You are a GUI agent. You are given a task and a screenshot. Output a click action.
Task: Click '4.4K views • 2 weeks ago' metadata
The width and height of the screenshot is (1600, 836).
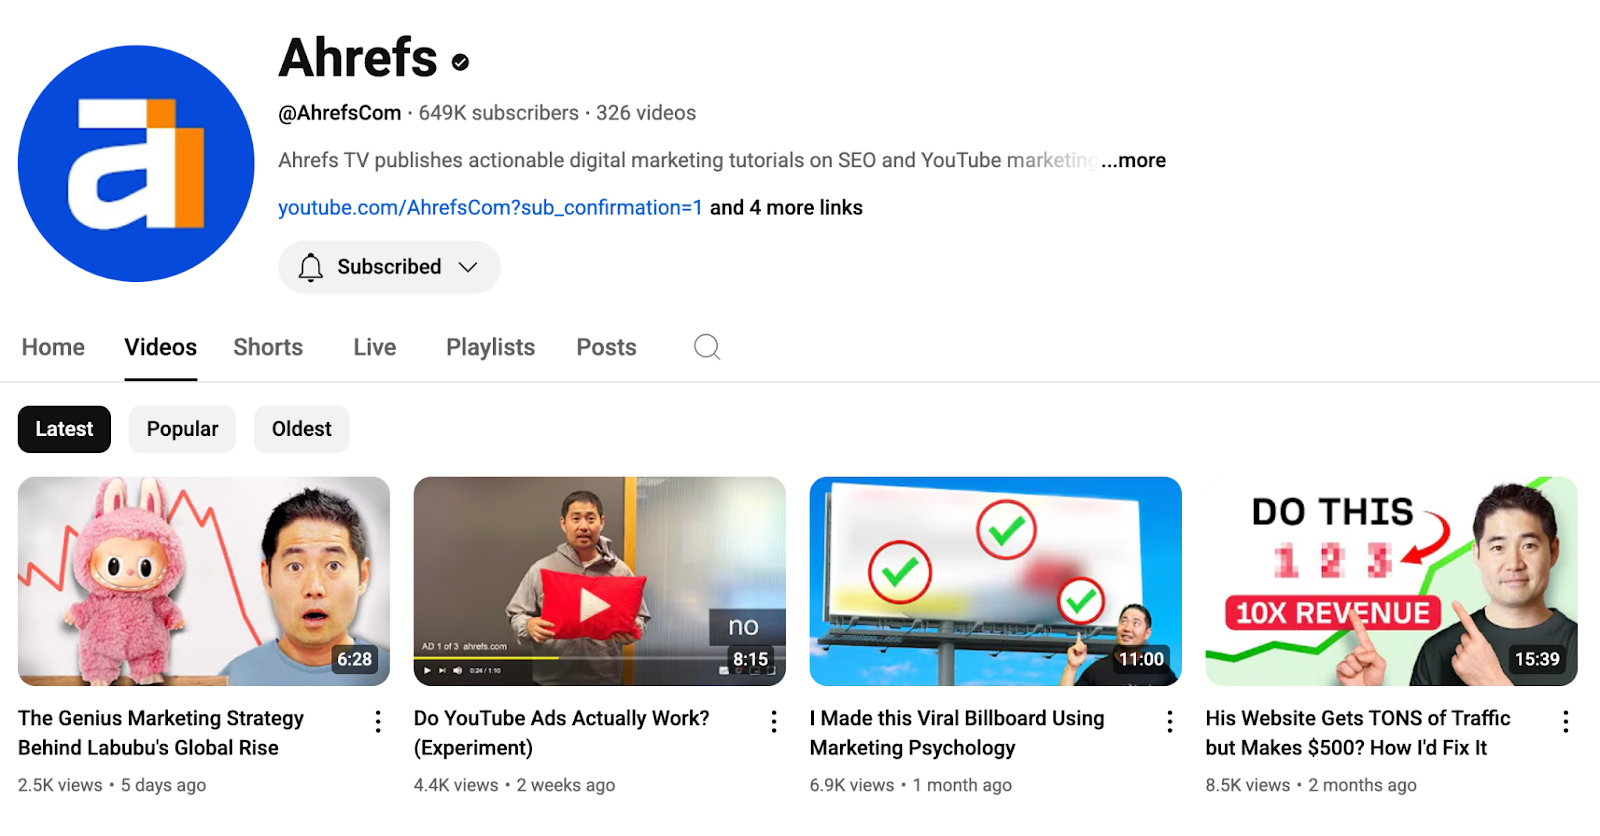[x=514, y=785]
